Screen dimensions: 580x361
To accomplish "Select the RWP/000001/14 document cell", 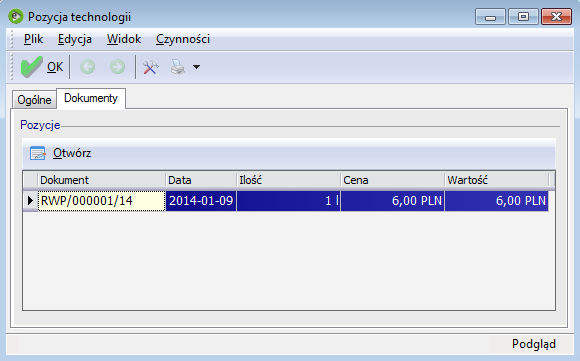I will tap(102, 201).
